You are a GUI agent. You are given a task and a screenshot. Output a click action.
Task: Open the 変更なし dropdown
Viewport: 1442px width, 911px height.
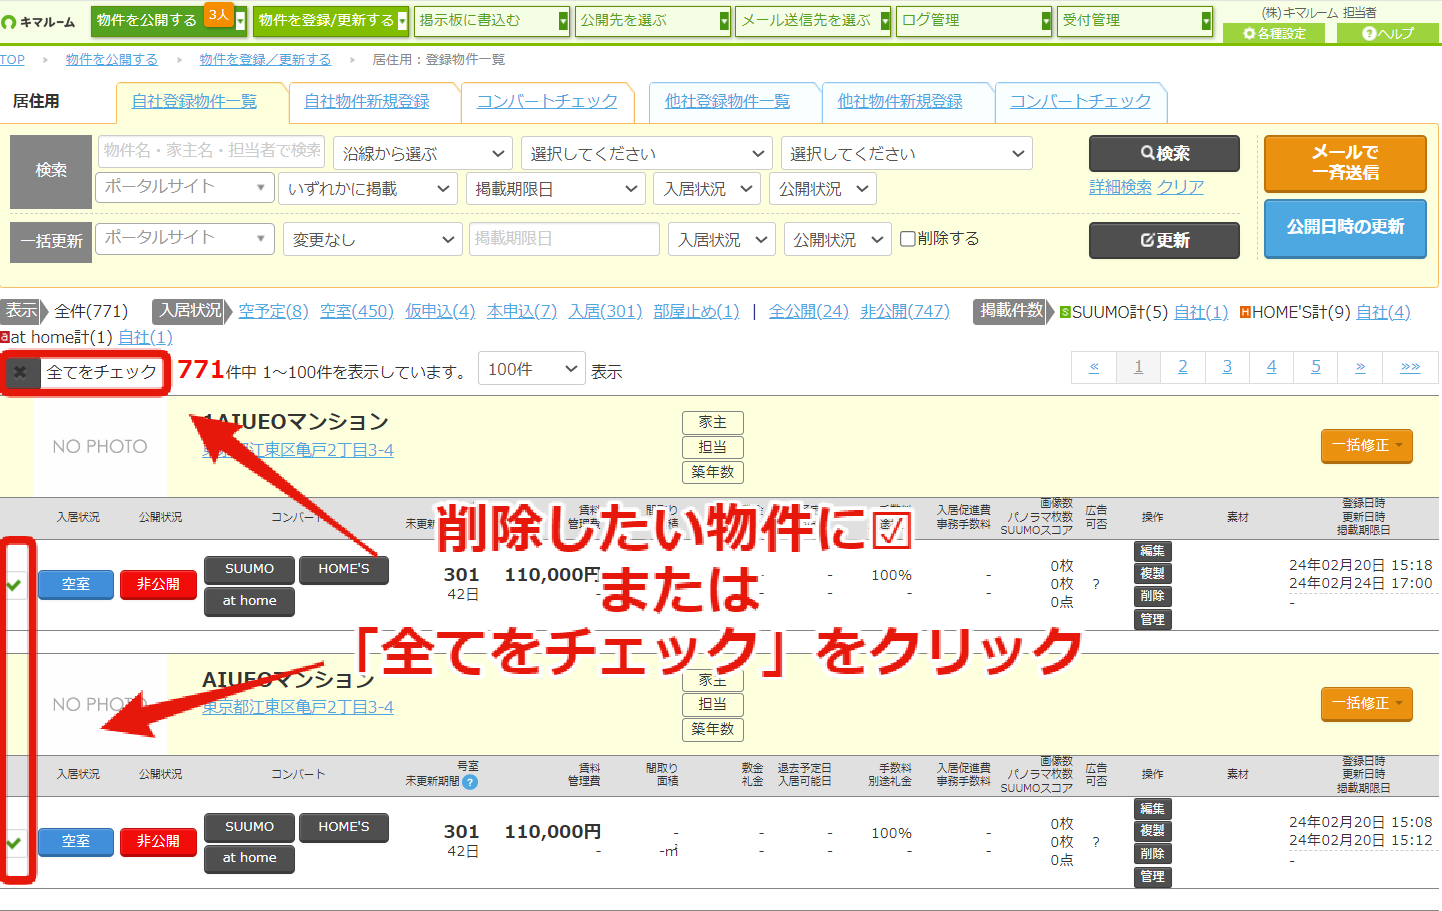pyautogui.click(x=373, y=239)
